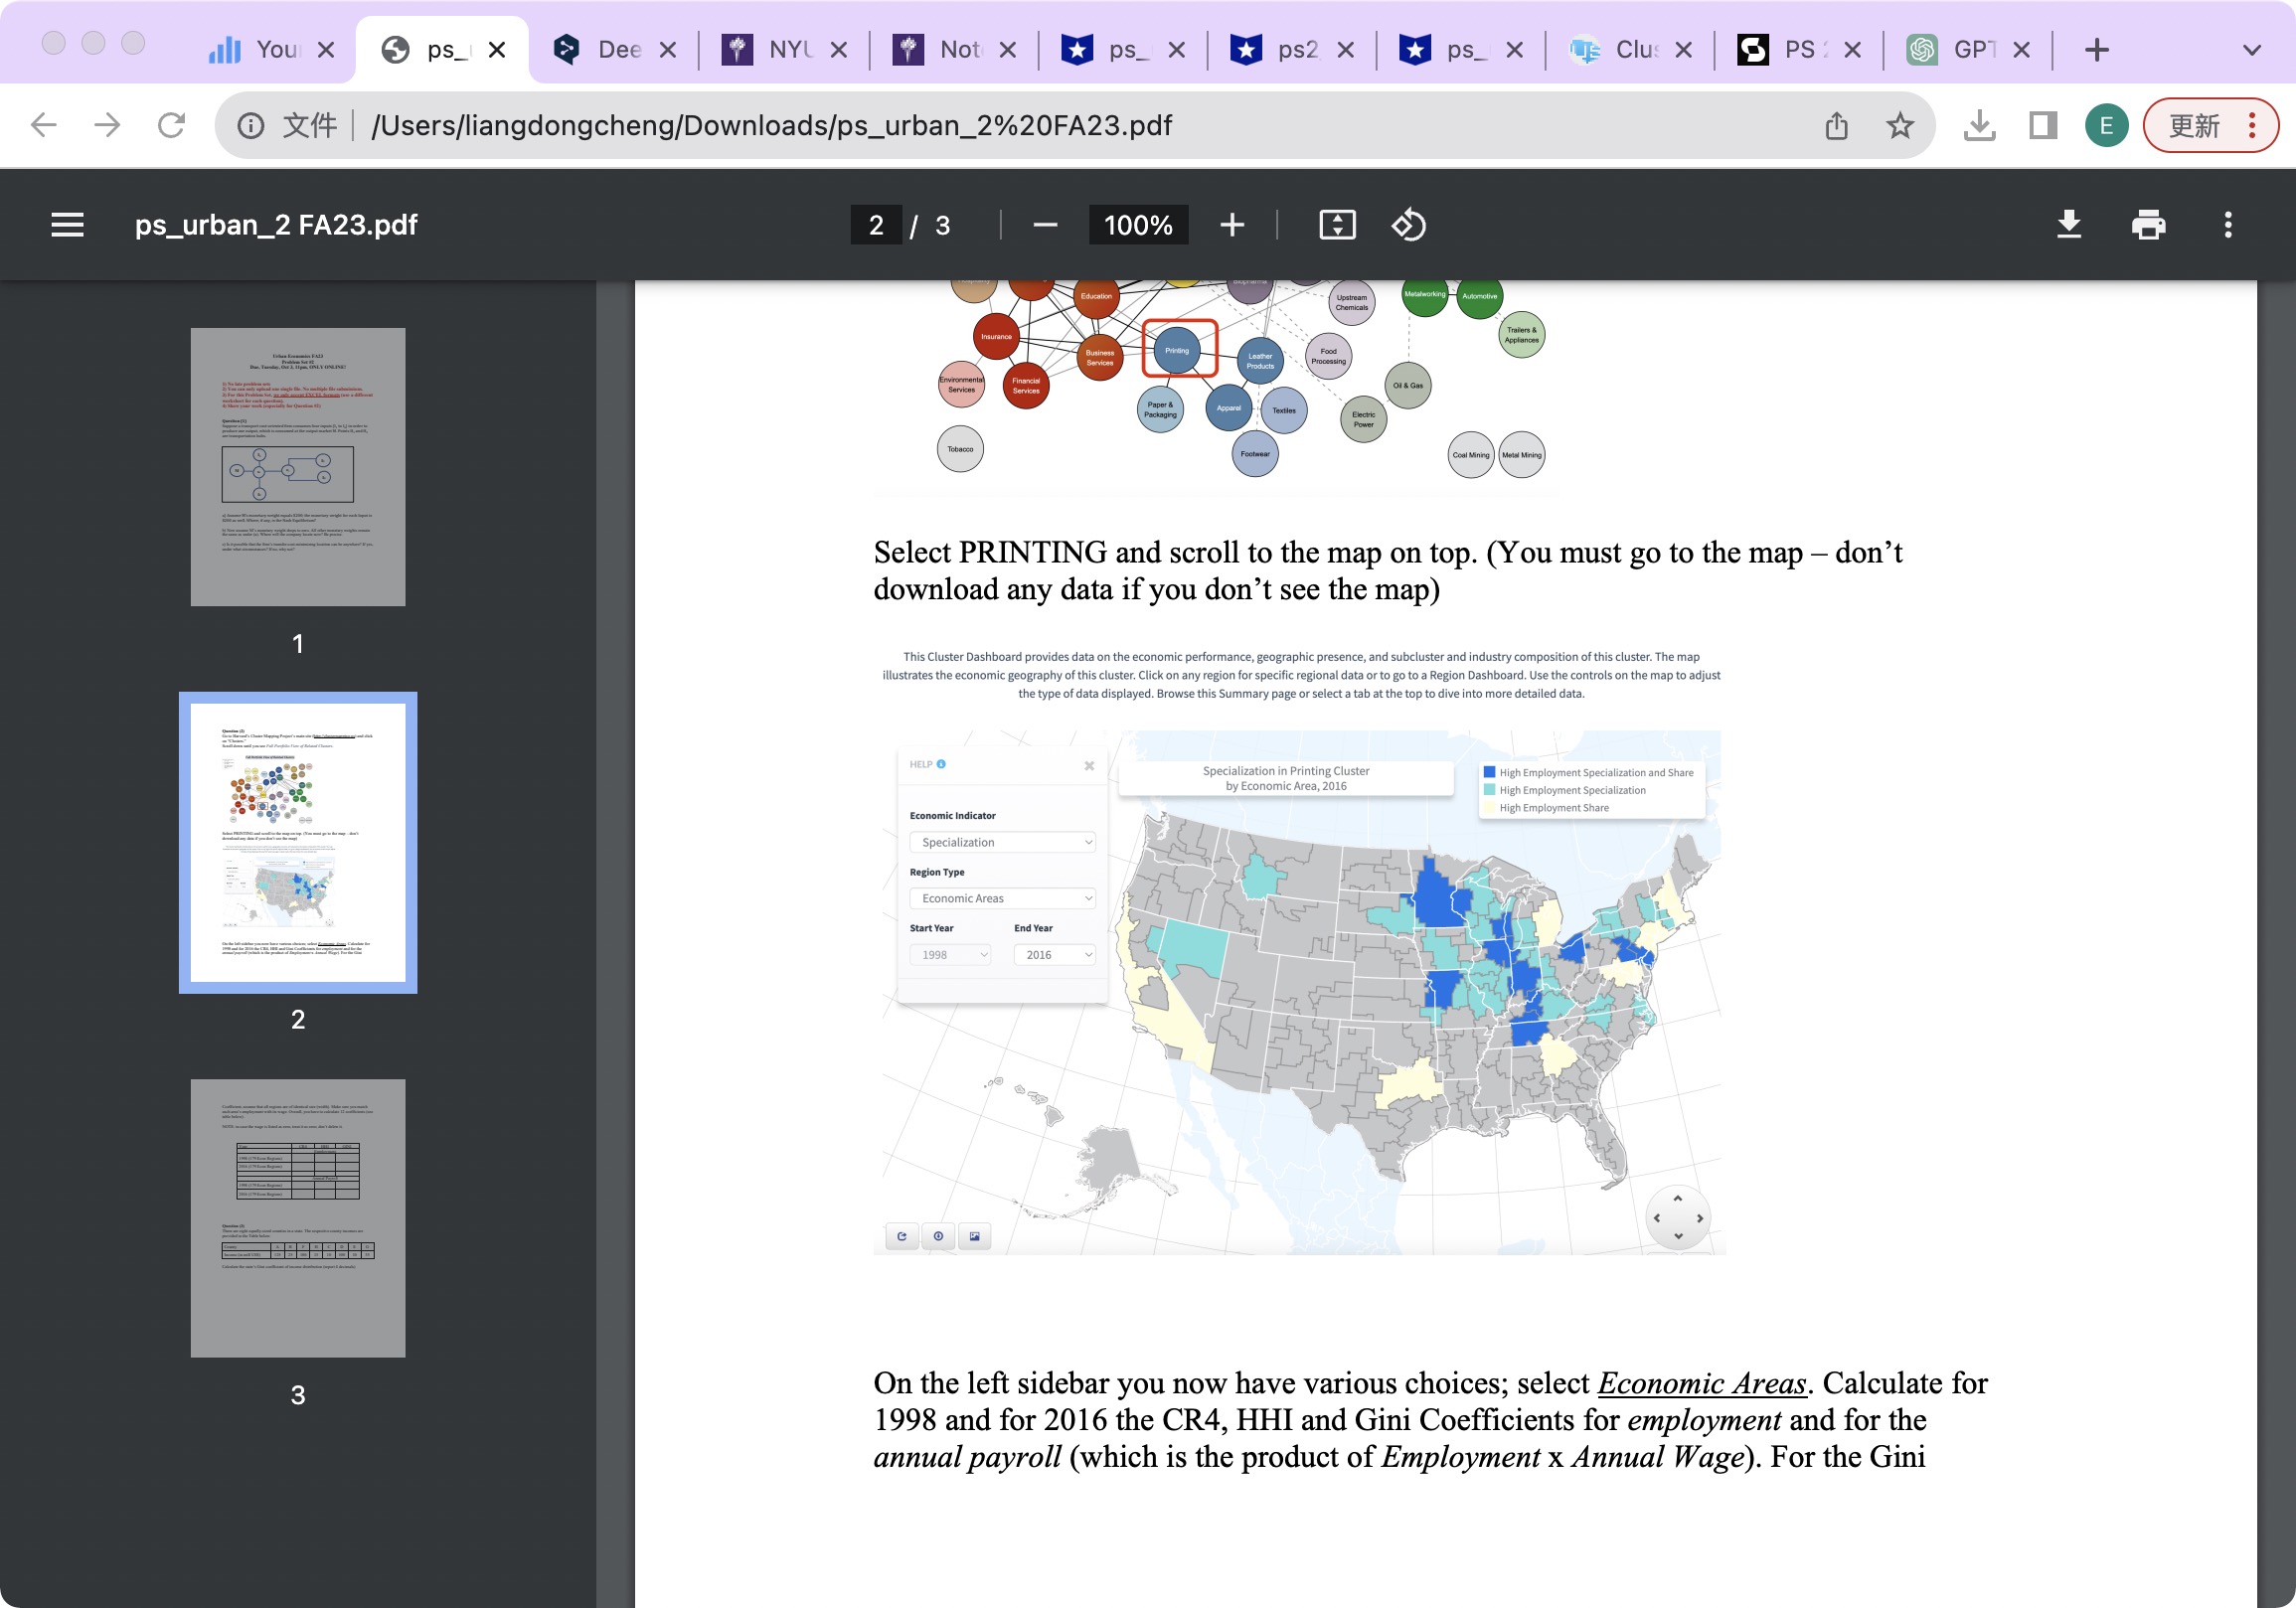Select page 1 thumbnail
This screenshot has width=2296, height=1608.
click(298, 467)
